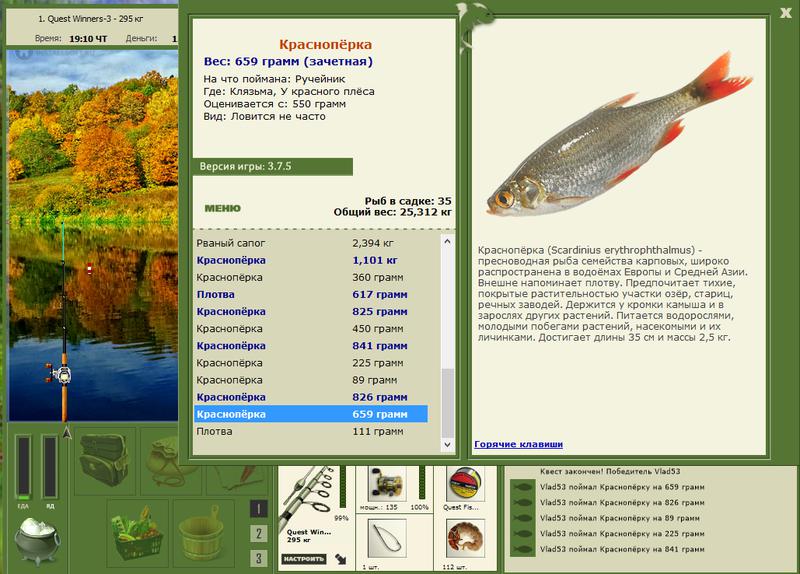Switch to rod slot 3
800x574 pixels.
click(x=259, y=558)
